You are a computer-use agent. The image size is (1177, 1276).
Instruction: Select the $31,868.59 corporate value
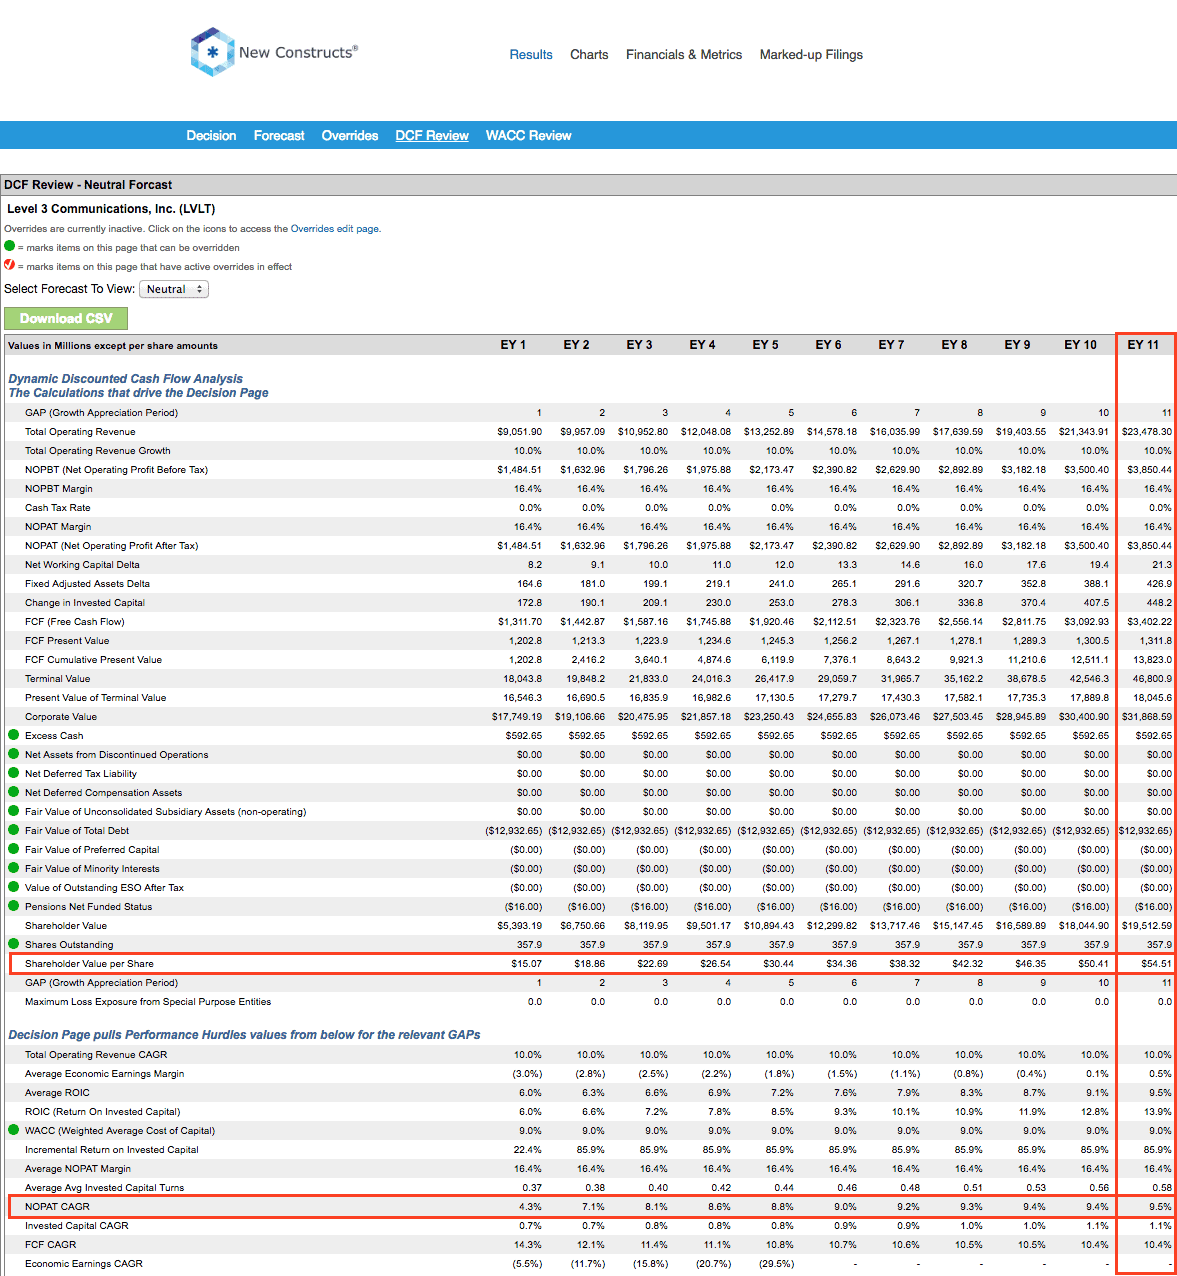pyautogui.click(x=1147, y=717)
